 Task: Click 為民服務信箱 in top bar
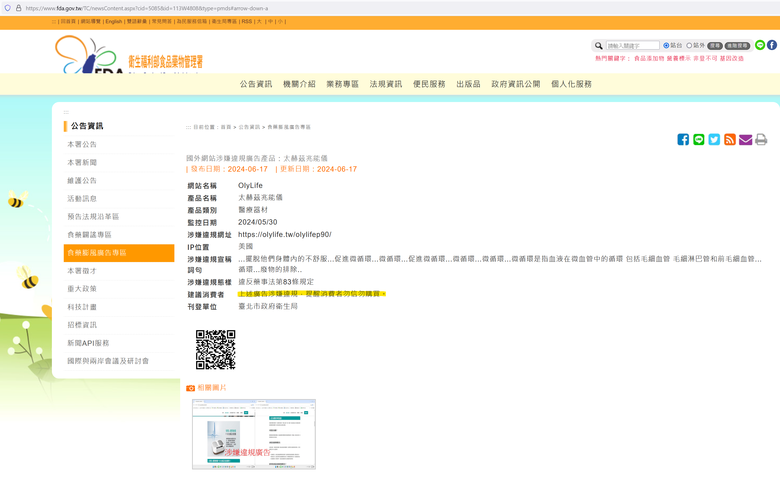point(192,21)
